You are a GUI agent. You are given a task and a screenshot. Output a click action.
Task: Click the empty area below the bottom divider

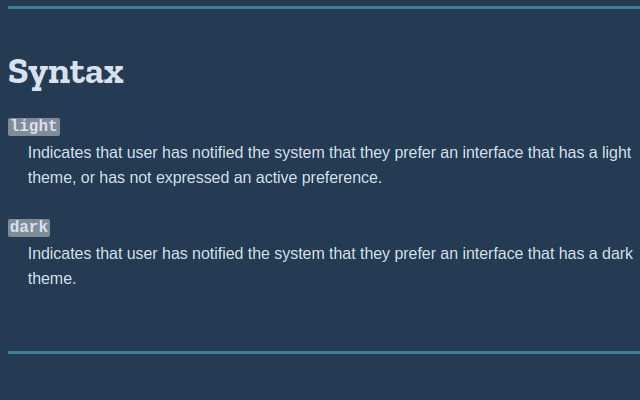324,378
